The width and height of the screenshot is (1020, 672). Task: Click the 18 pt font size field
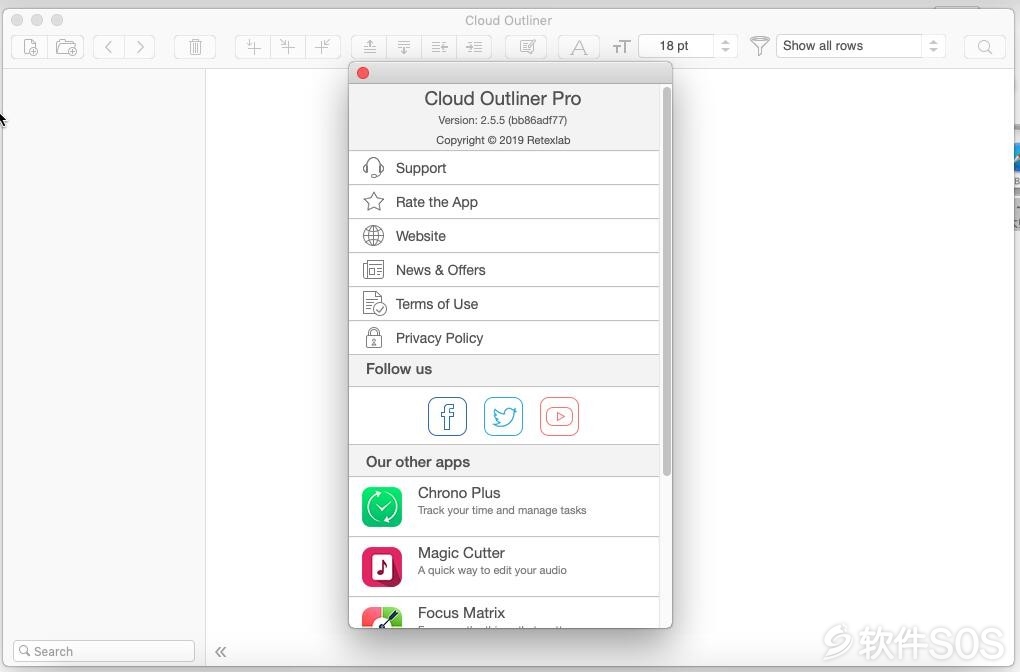(x=677, y=46)
